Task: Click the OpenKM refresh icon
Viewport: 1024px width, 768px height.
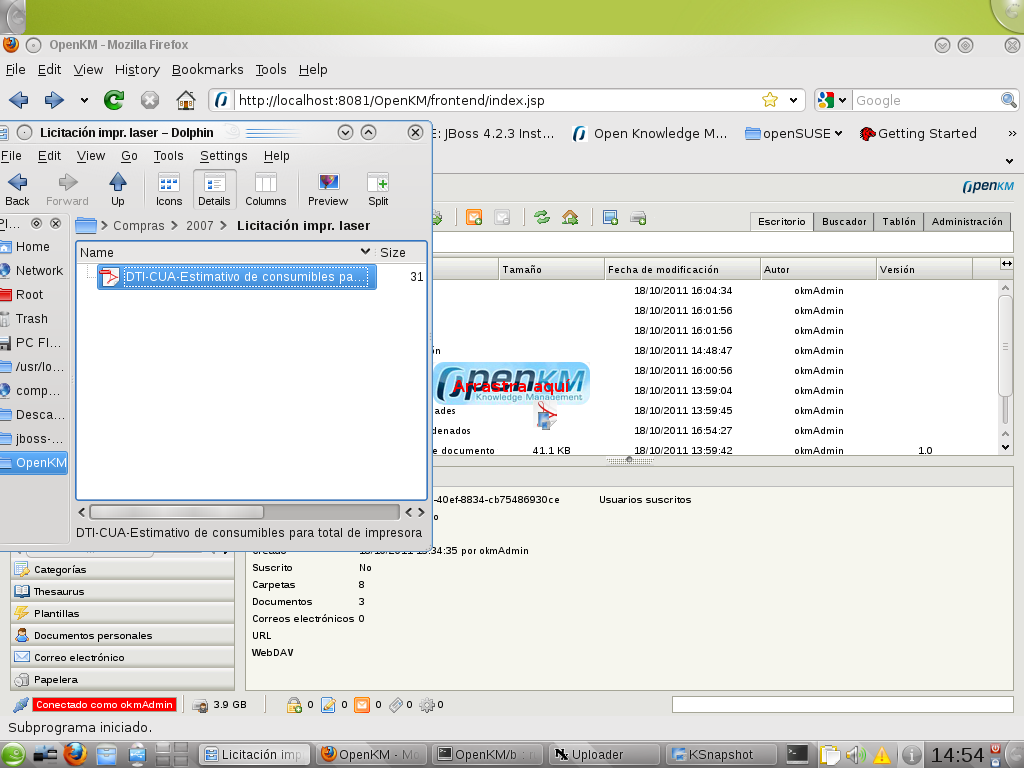Action: [542, 217]
